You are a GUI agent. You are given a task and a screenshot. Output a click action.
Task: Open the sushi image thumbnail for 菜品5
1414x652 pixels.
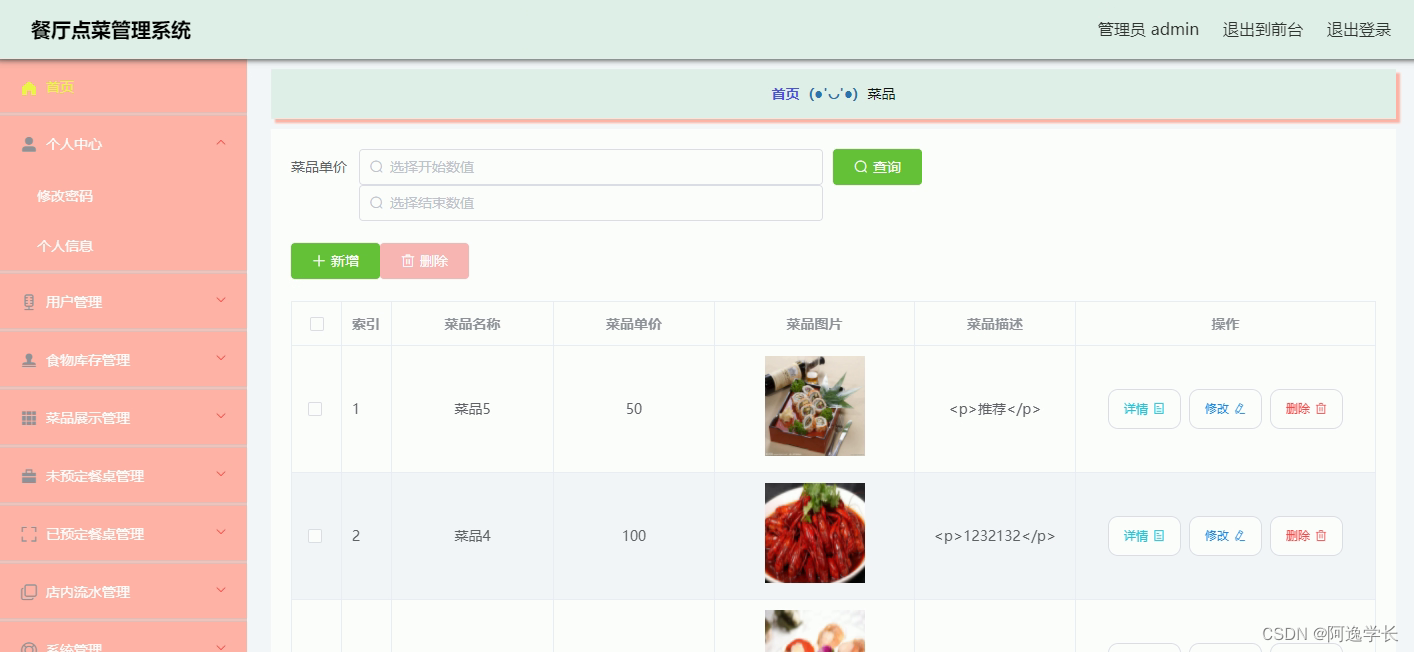pyautogui.click(x=815, y=406)
